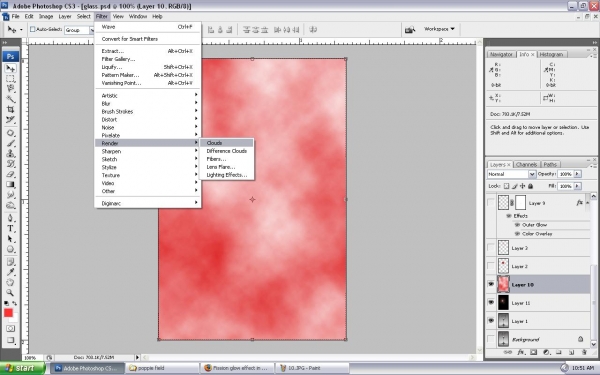Click Add layer style fx button
This screenshot has width=600, height=375.
pos(521,352)
